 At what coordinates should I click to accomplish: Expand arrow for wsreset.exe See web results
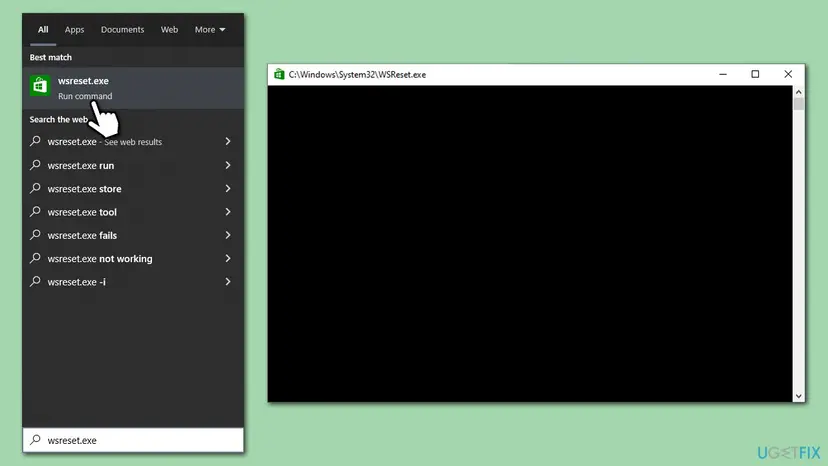tap(228, 142)
